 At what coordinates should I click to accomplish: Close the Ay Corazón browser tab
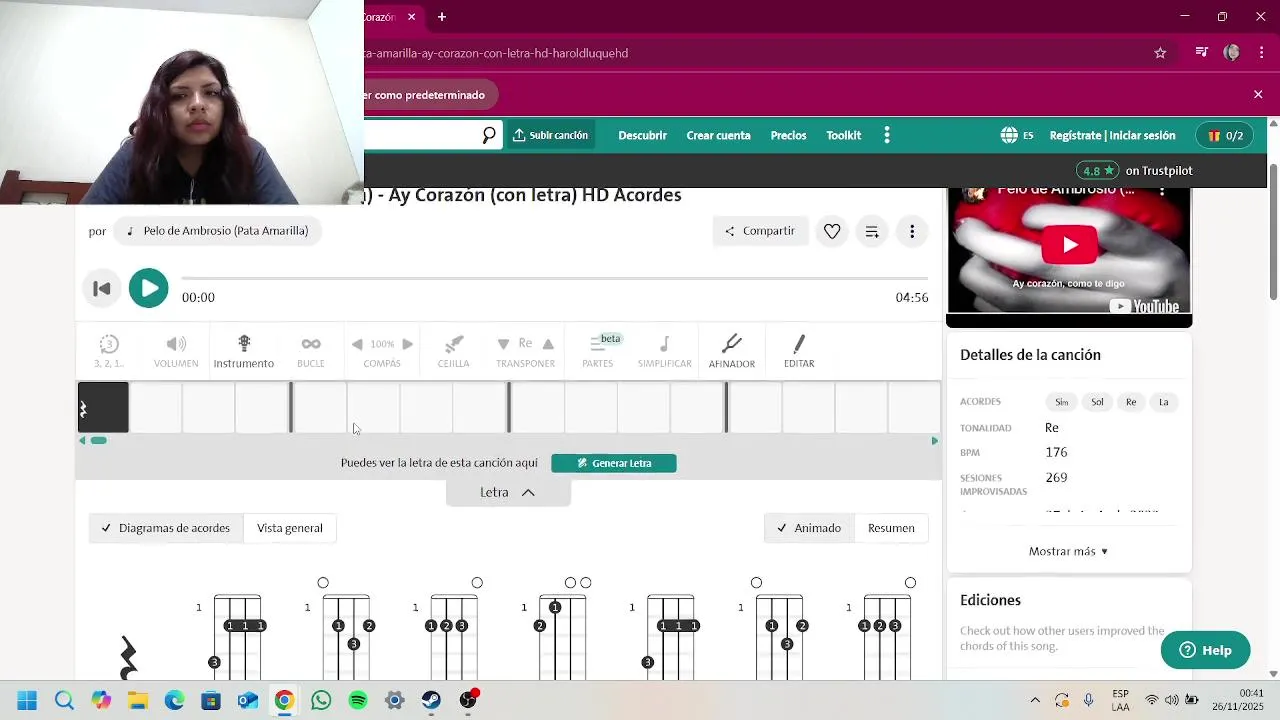(x=411, y=17)
